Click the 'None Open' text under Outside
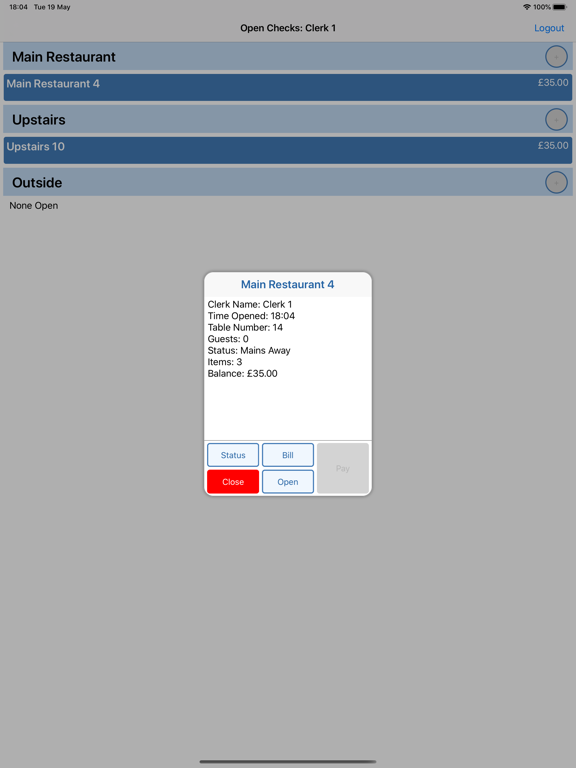This screenshot has width=576, height=768. (33, 206)
